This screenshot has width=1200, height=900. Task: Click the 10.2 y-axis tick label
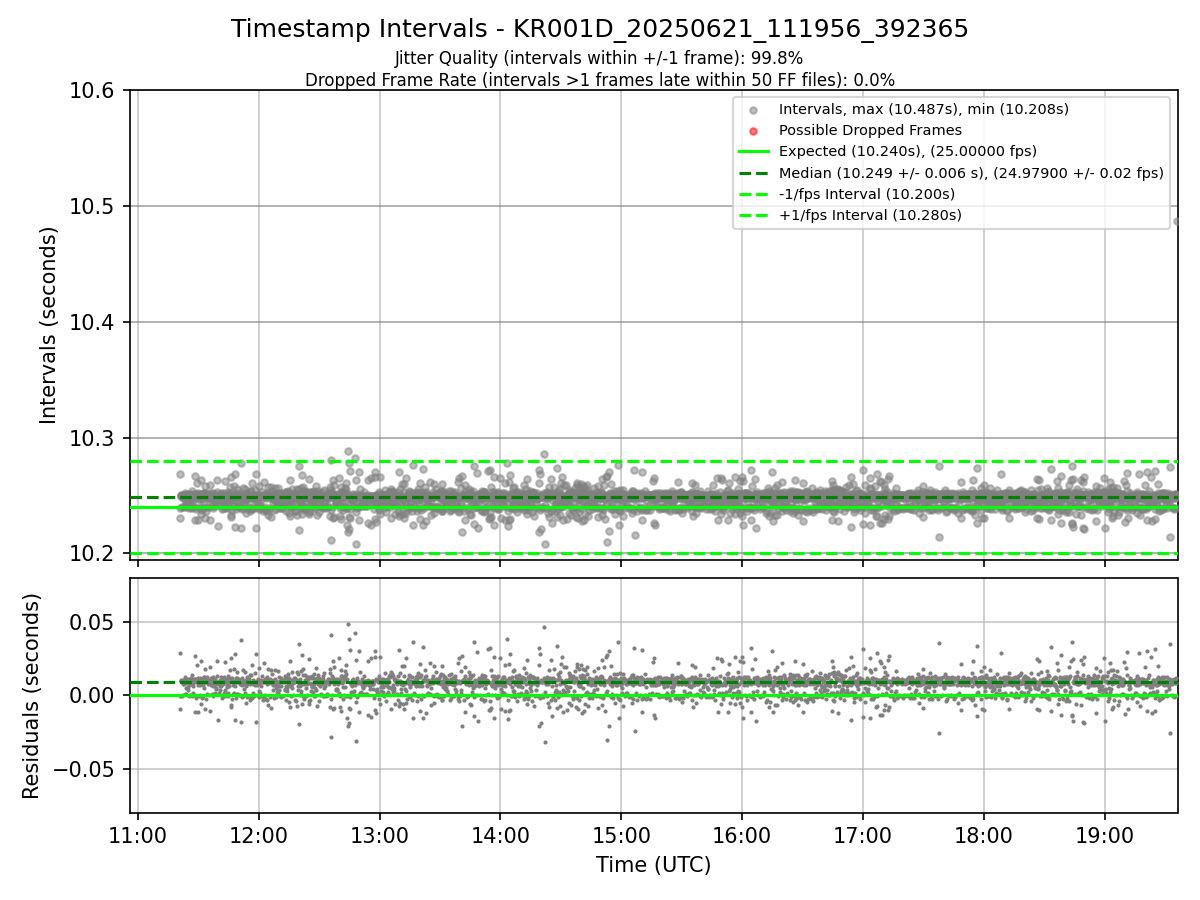(94, 554)
